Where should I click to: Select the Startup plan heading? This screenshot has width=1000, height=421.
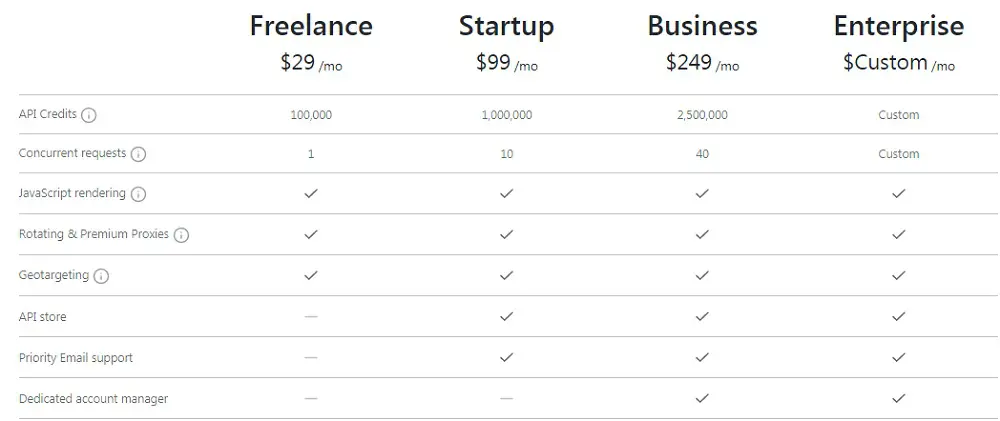point(506,27)
